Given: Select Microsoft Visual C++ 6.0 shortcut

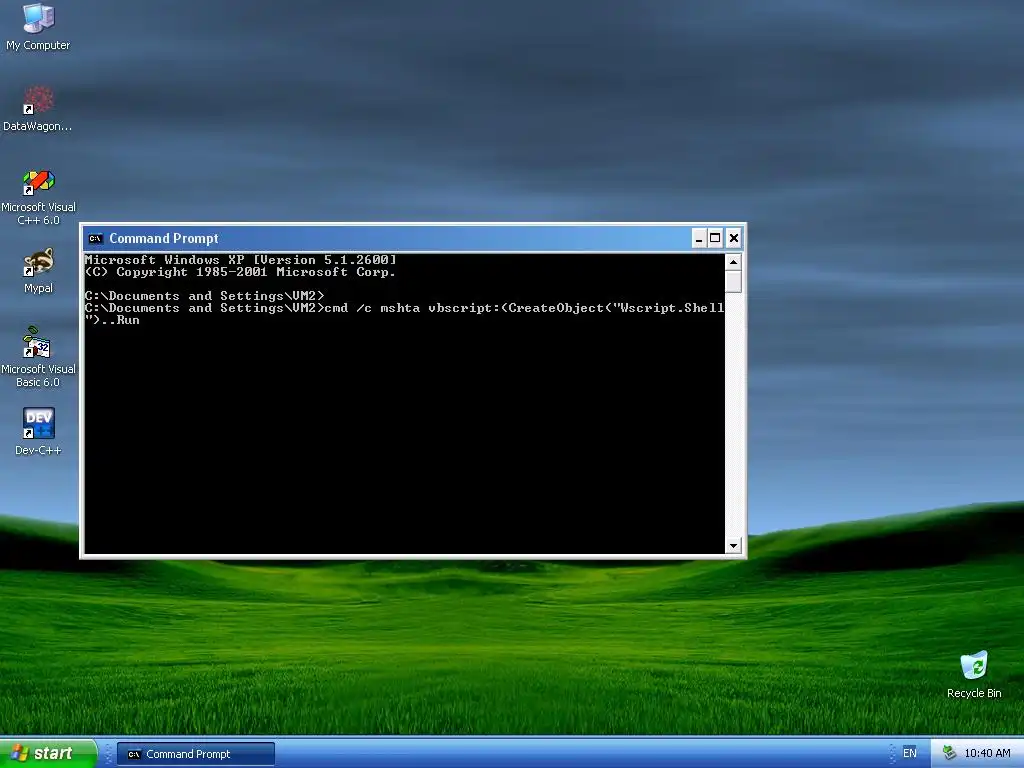Looking at the screenshot, I should (38, 198).
